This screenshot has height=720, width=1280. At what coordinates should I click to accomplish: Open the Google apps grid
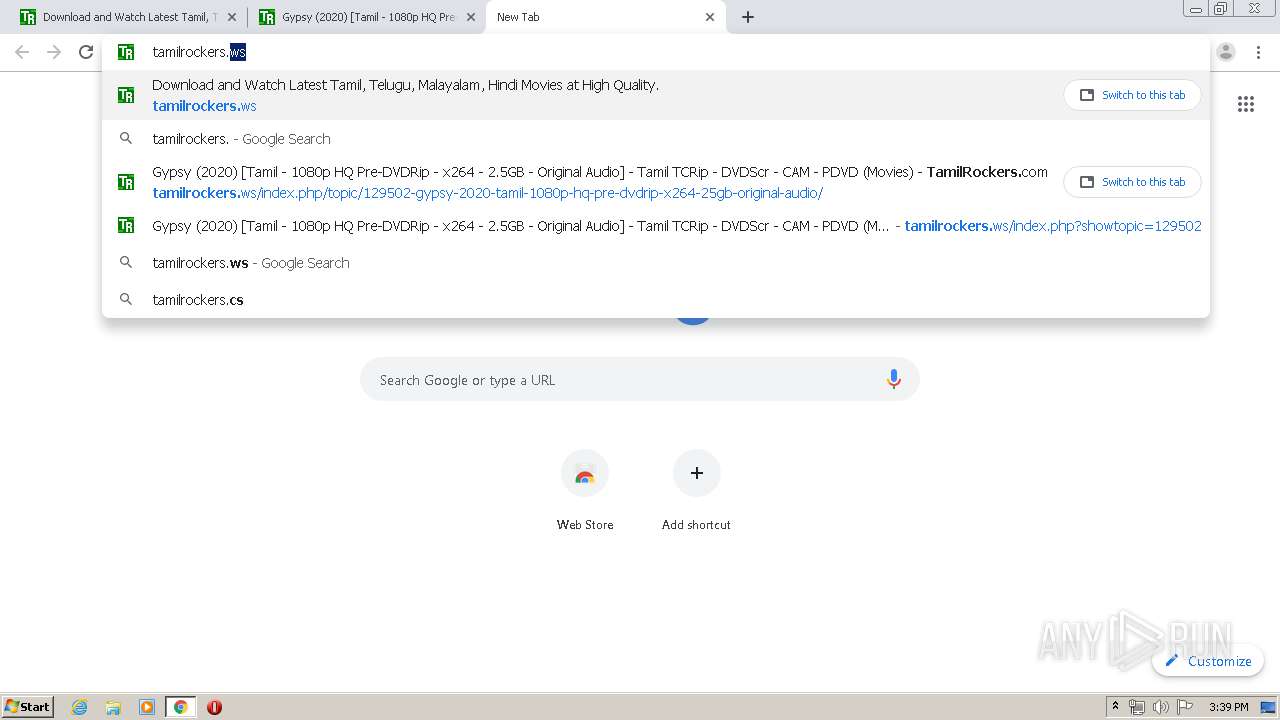point(1246,104)
